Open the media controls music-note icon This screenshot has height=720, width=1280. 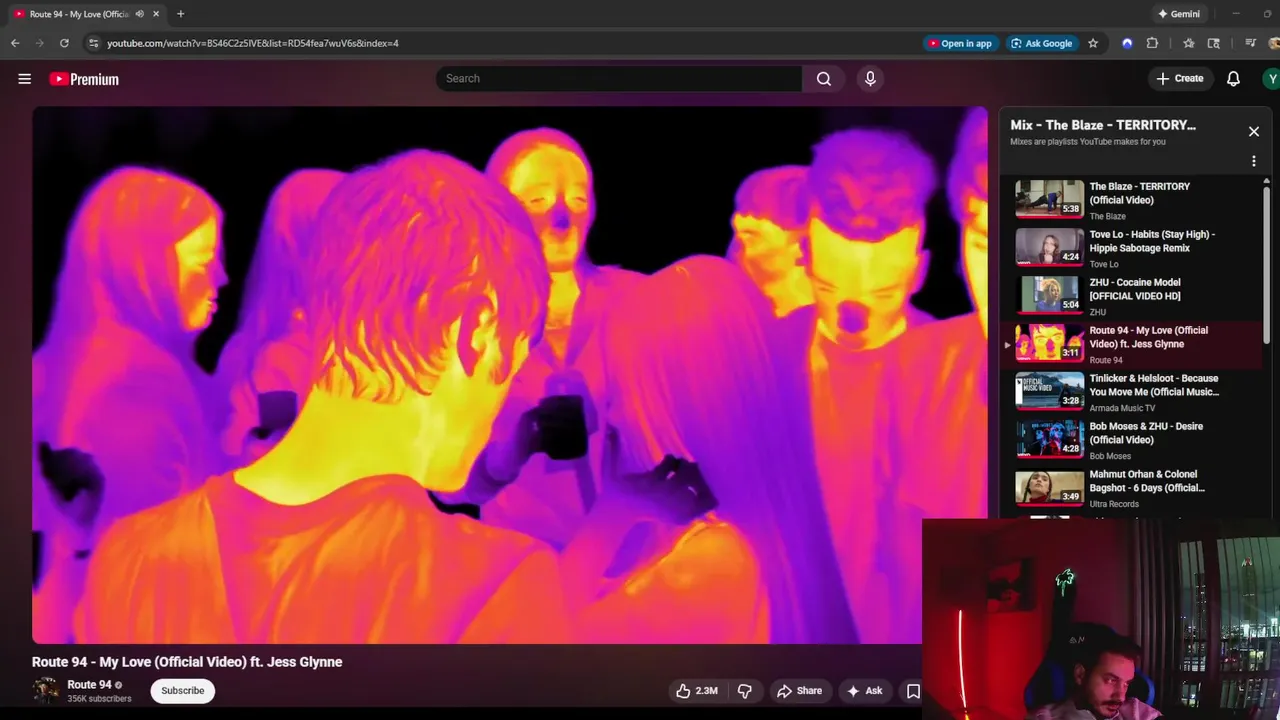[x=1250, y=43]
